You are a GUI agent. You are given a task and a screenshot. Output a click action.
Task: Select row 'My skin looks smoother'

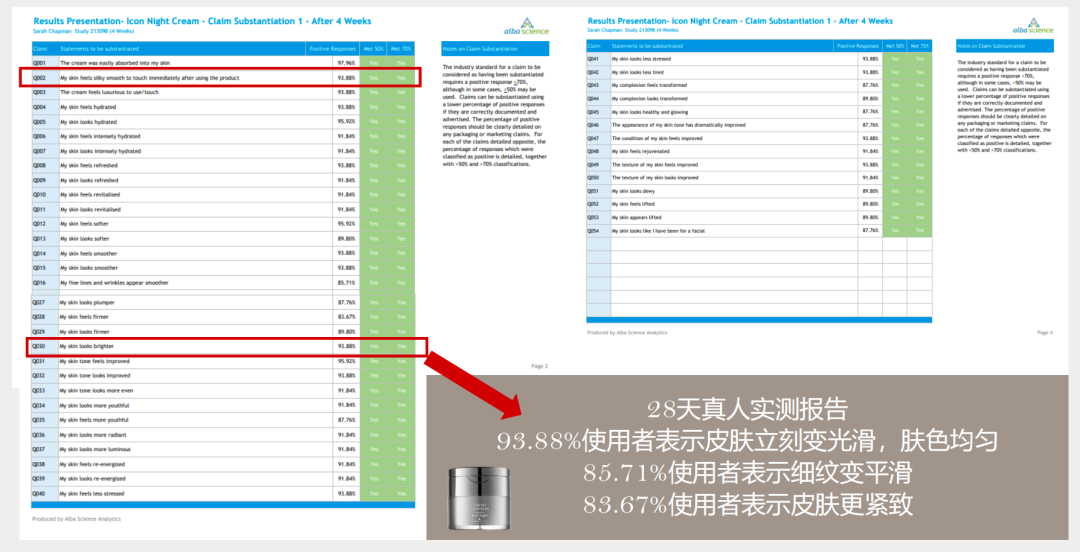click(x=223, y=268)
